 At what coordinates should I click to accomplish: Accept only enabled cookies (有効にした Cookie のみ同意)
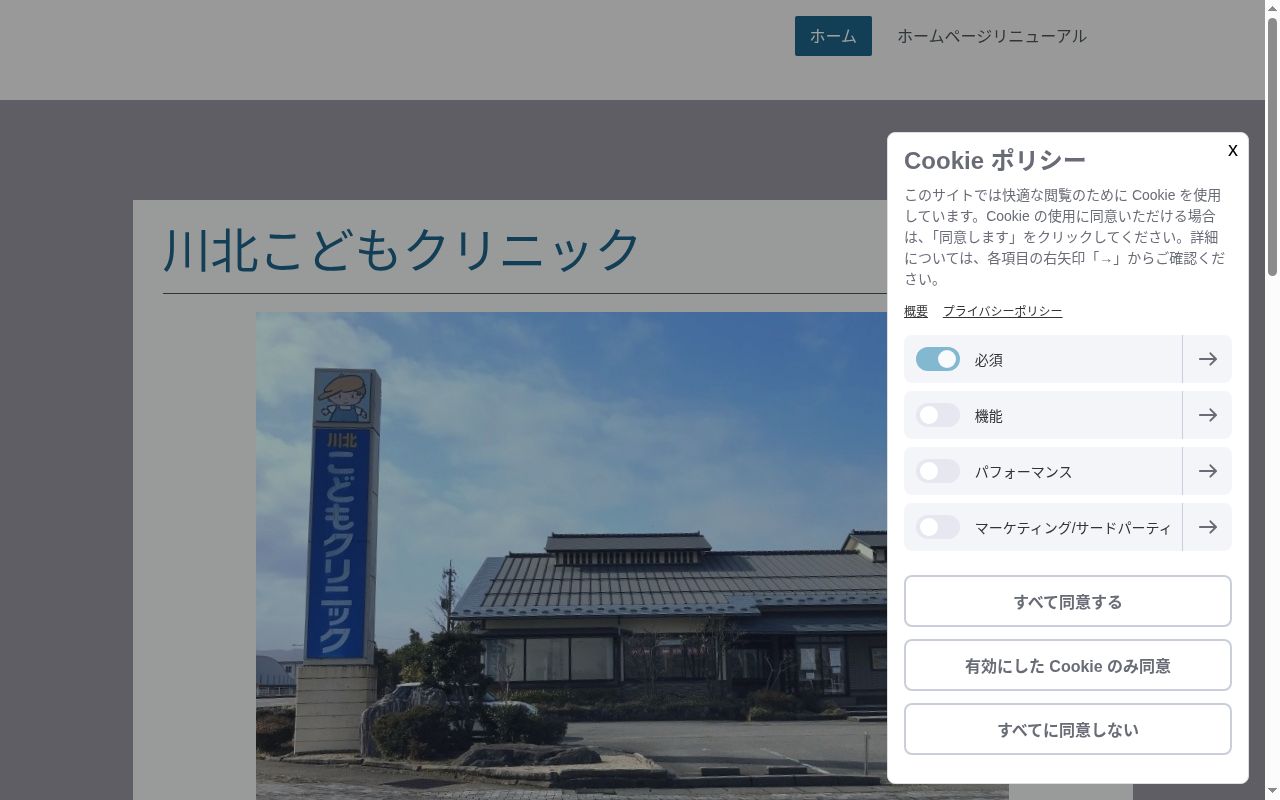click(x=1068, y=665)
